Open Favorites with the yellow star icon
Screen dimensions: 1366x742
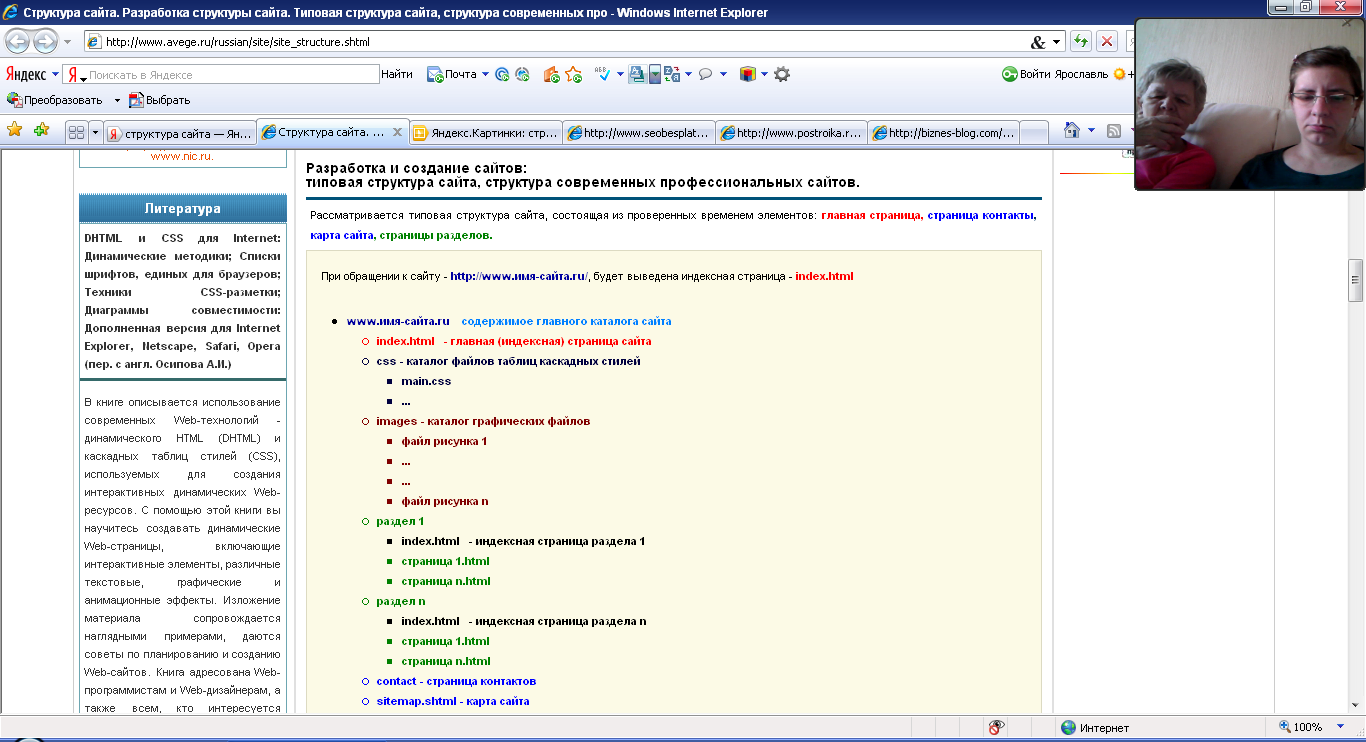coord(14,130)
